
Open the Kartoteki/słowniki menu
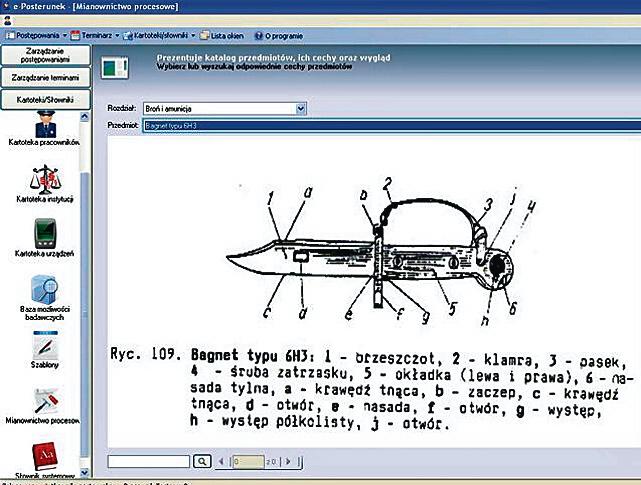(x=160, y=35)
